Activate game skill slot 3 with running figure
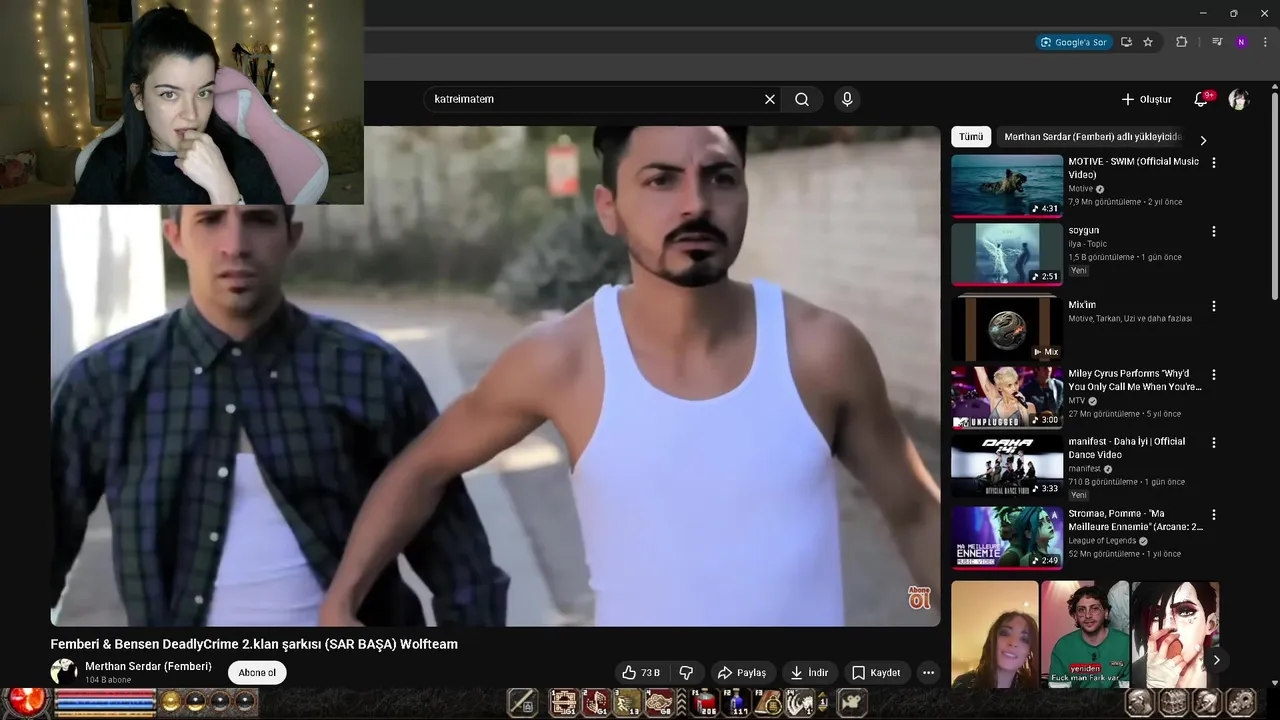 pyautogui.click(x=627, y=703)
